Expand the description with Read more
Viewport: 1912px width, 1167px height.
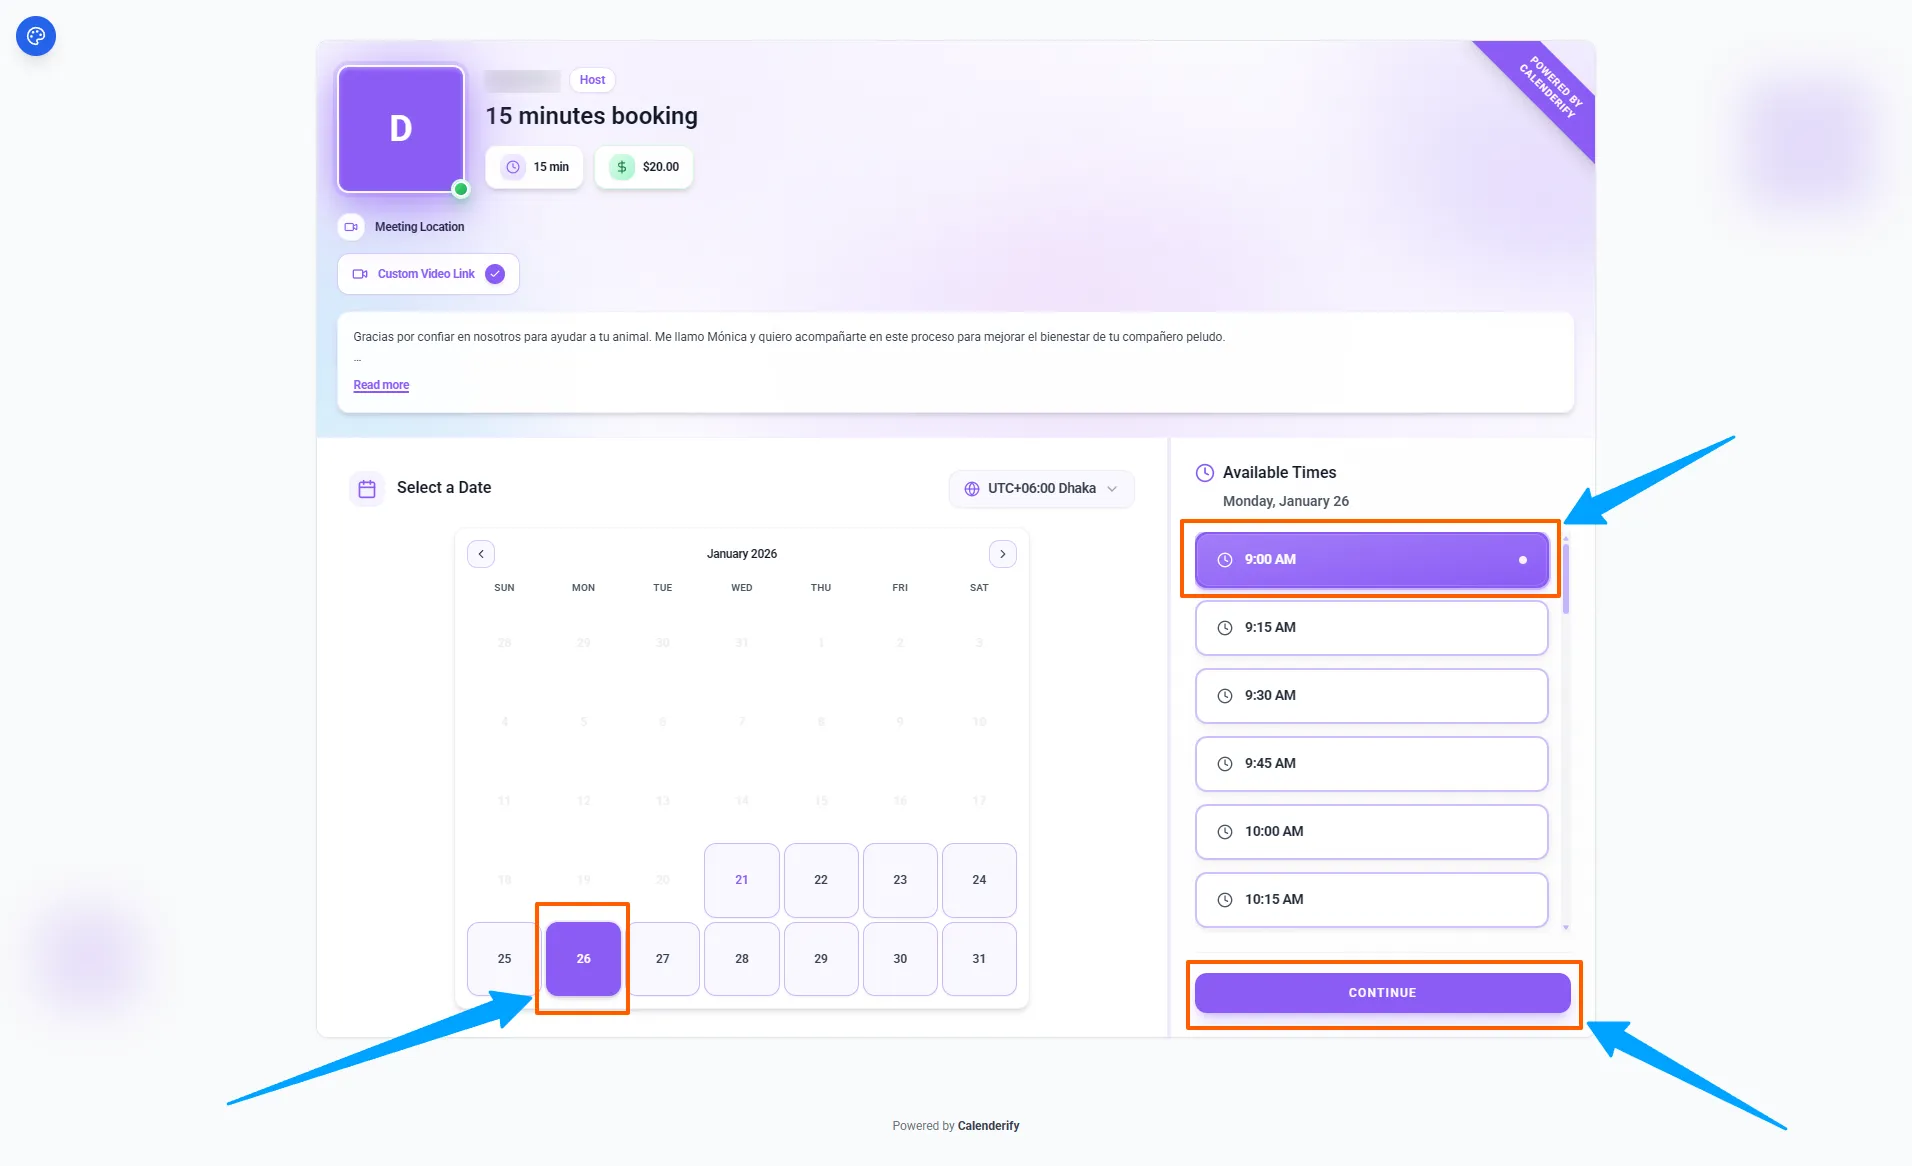(380, 384)
